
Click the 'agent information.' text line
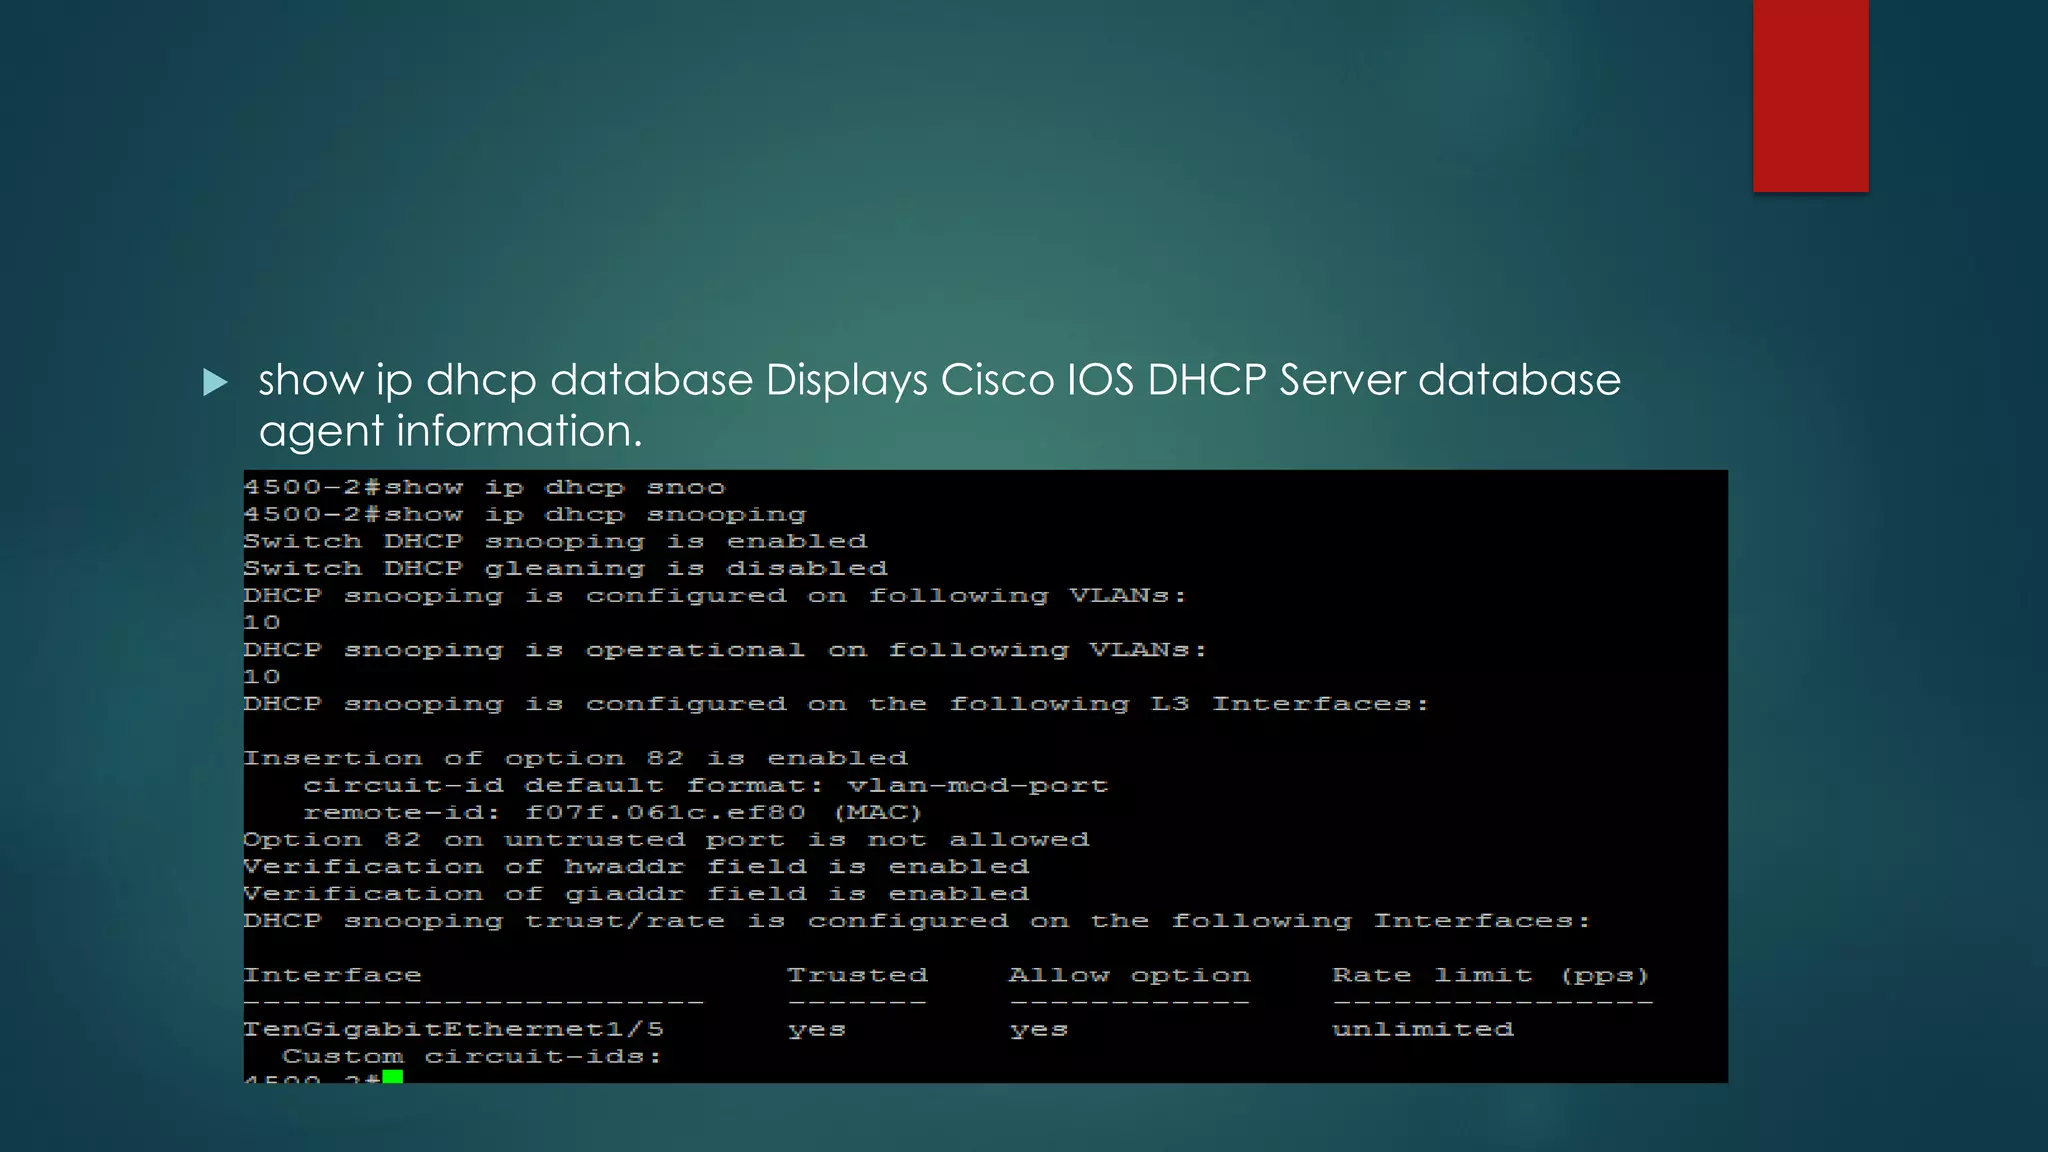pyautogui.click(x=450, y=432)
